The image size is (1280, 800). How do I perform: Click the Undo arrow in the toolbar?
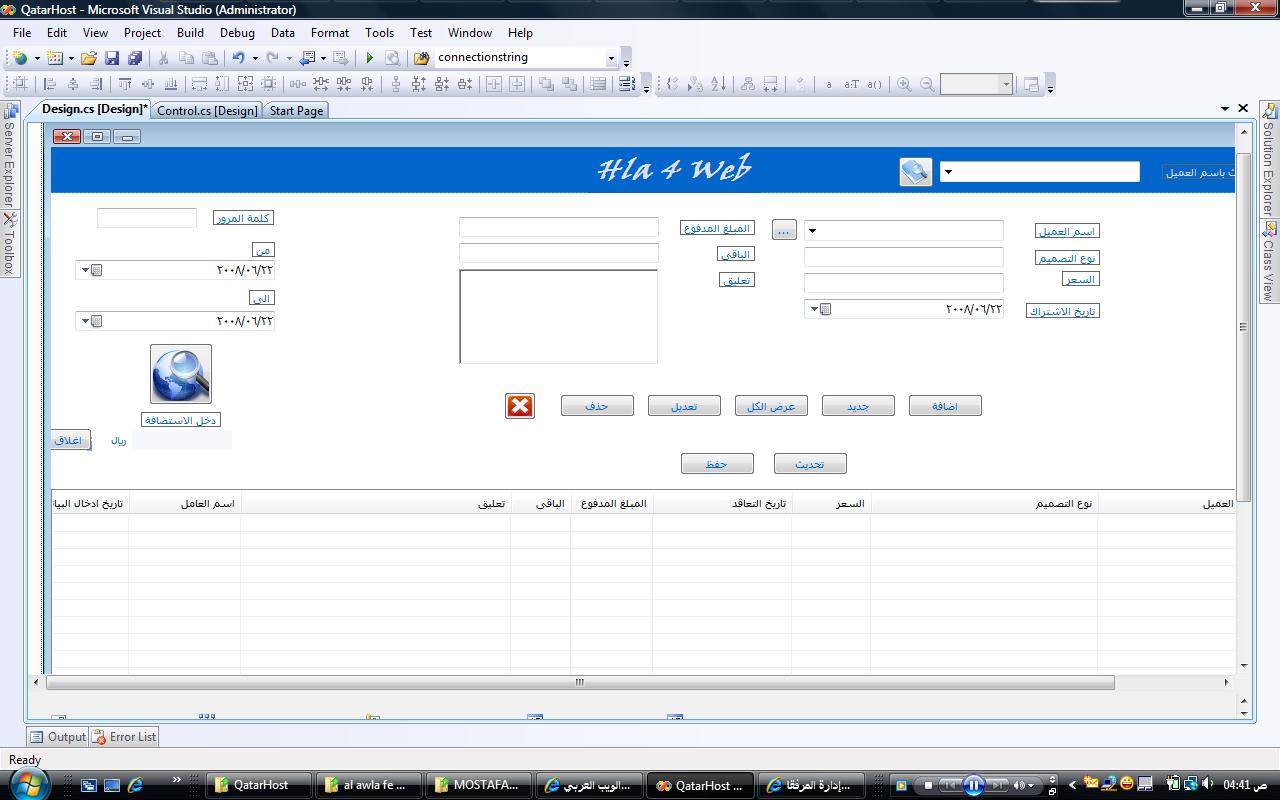(238, 58)
